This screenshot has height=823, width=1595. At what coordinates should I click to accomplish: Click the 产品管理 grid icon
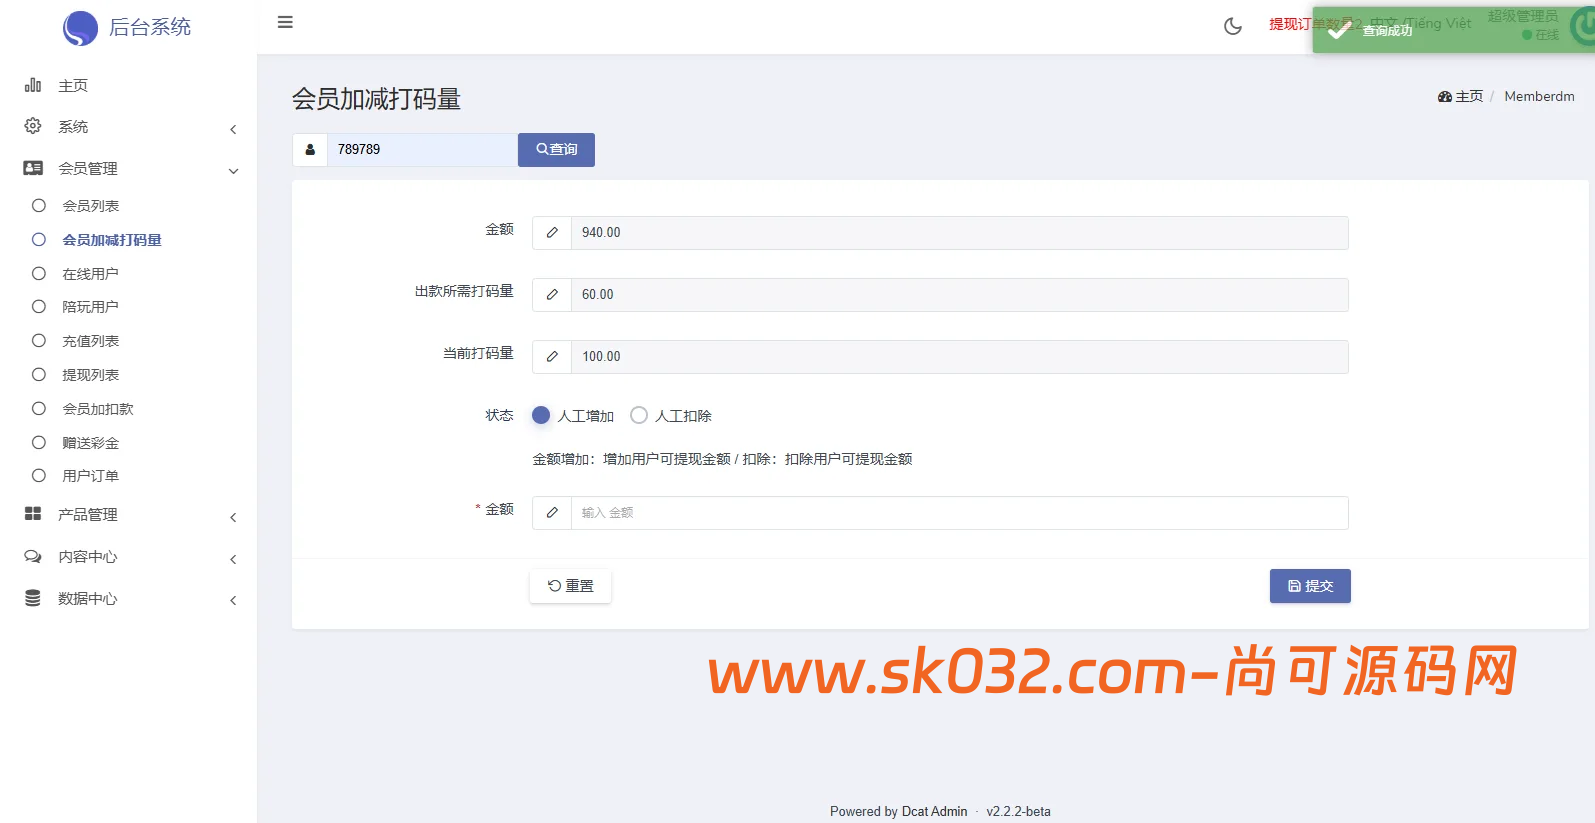[x=33, y=514]
